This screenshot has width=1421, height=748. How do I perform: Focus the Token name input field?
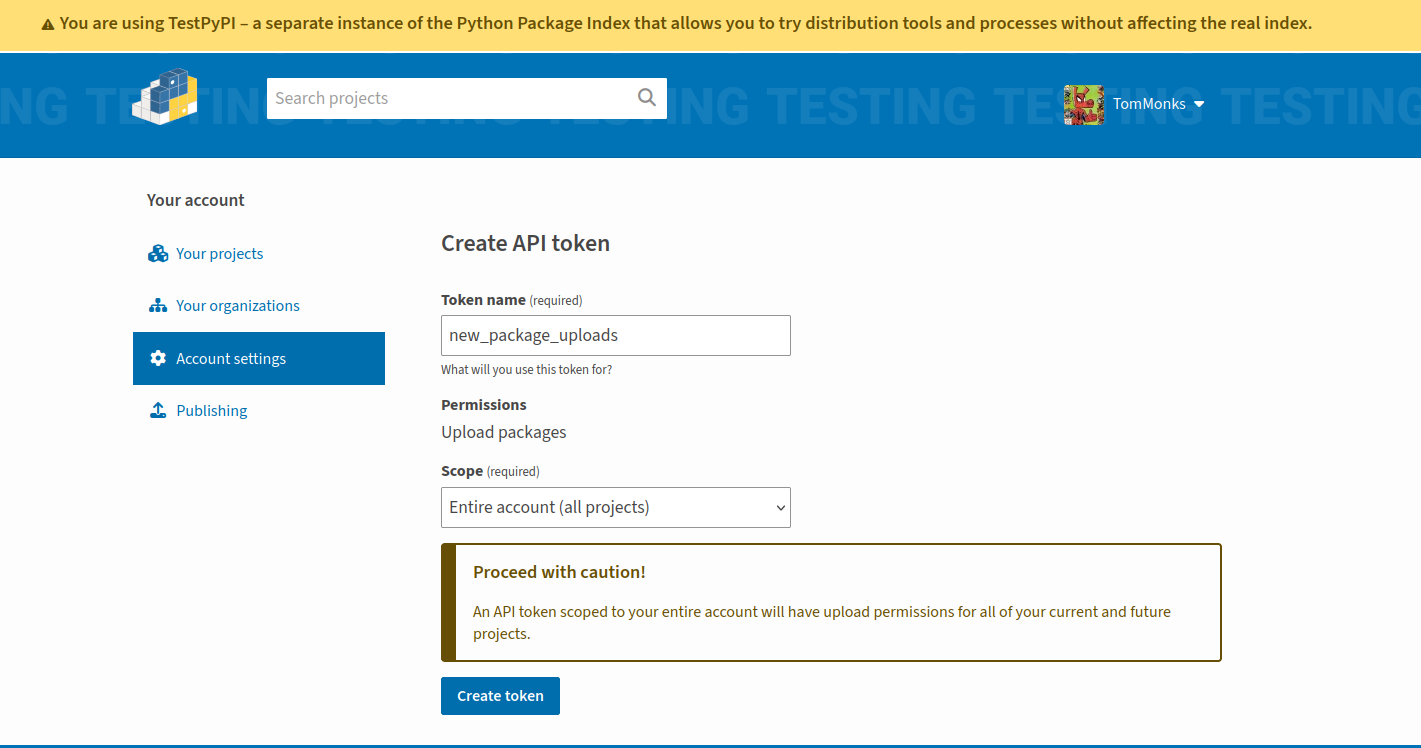click(x=615, y=336)
